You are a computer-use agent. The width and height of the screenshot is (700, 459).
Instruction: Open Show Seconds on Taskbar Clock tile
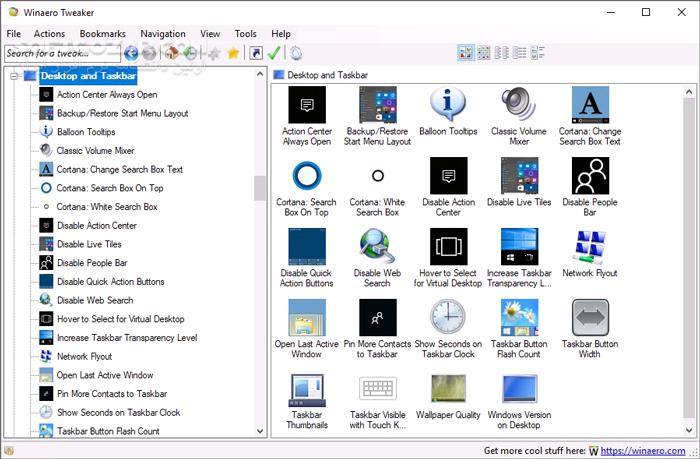(x=448, y=329)
